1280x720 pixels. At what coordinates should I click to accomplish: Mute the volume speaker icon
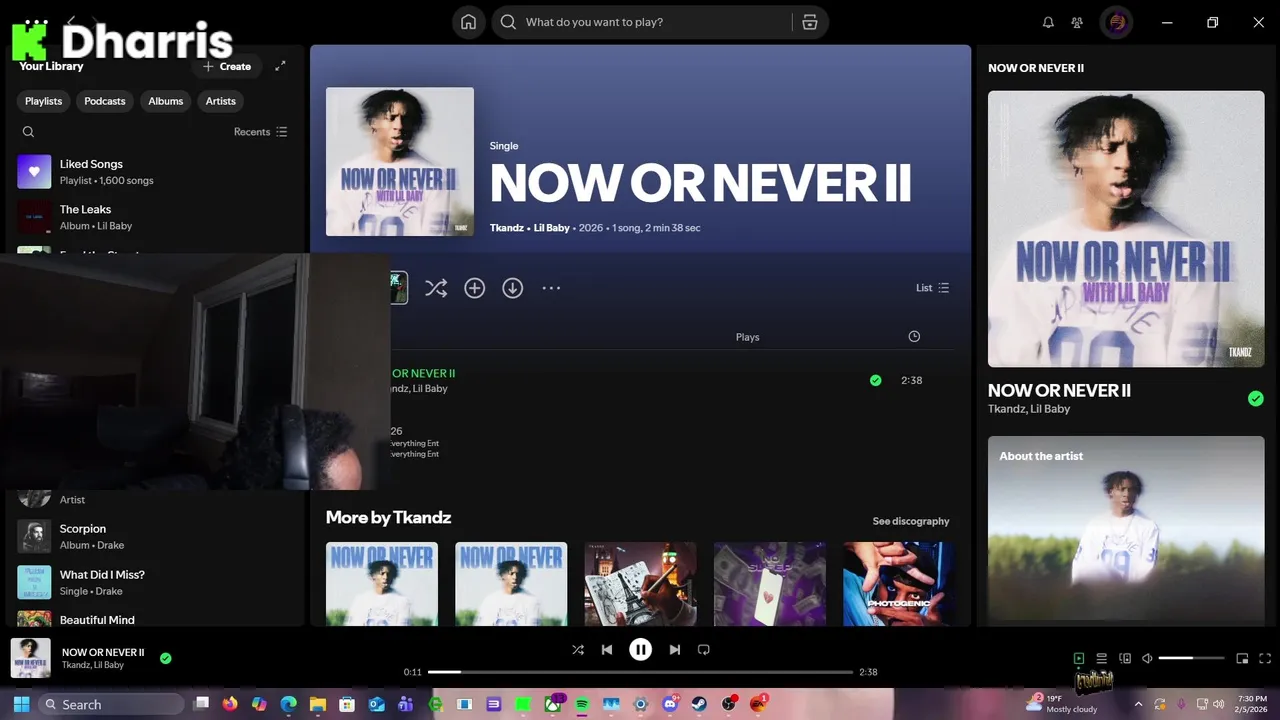coord(1148,659)
